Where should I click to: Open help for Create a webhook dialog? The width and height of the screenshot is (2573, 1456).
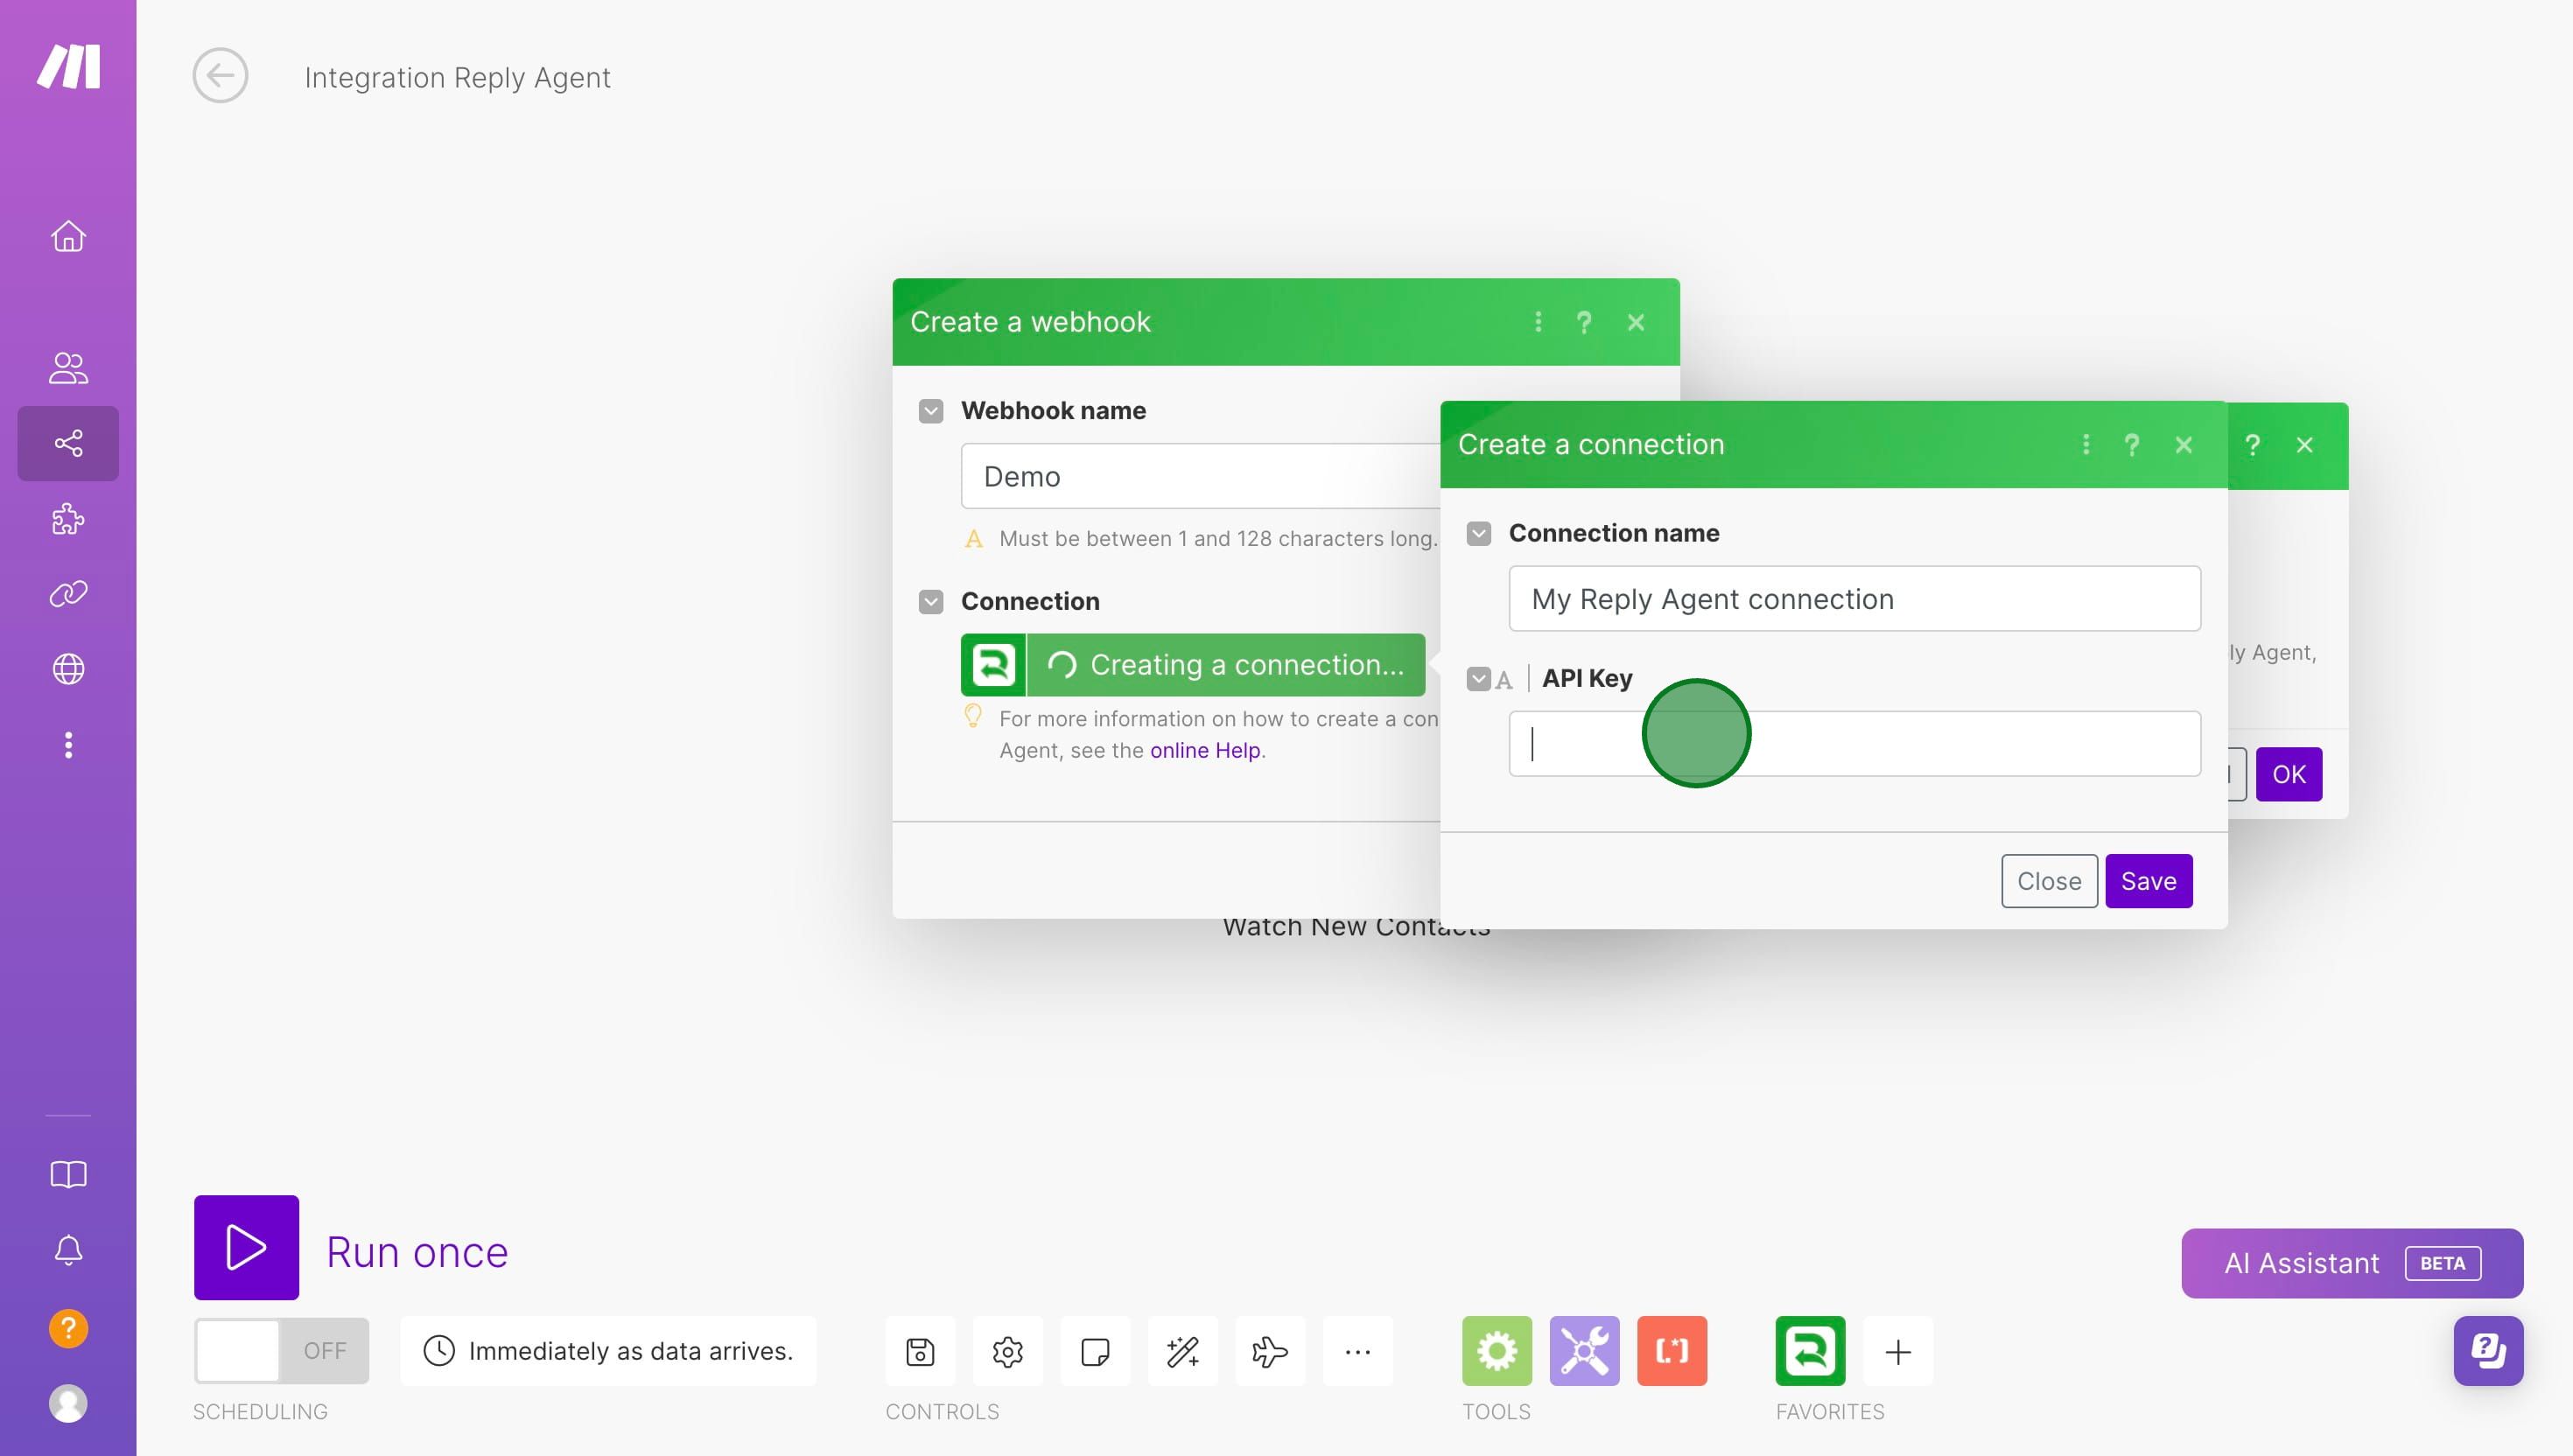[x=1584, y=322]
